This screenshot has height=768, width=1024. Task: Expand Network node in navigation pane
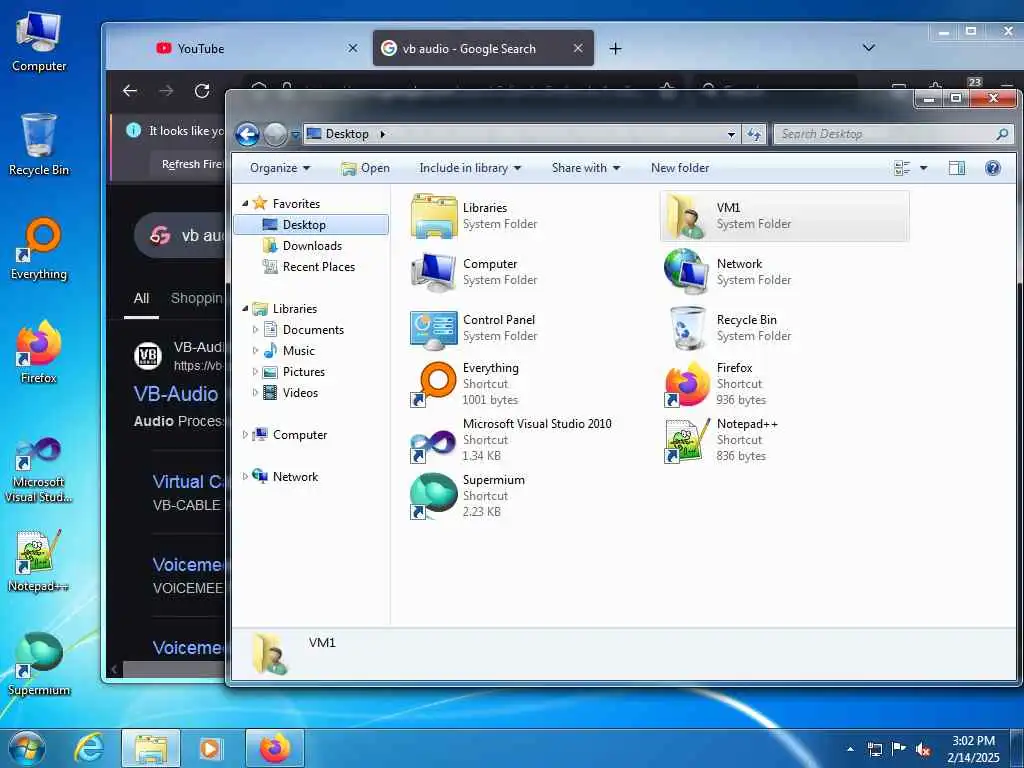[x=245, y=477]
